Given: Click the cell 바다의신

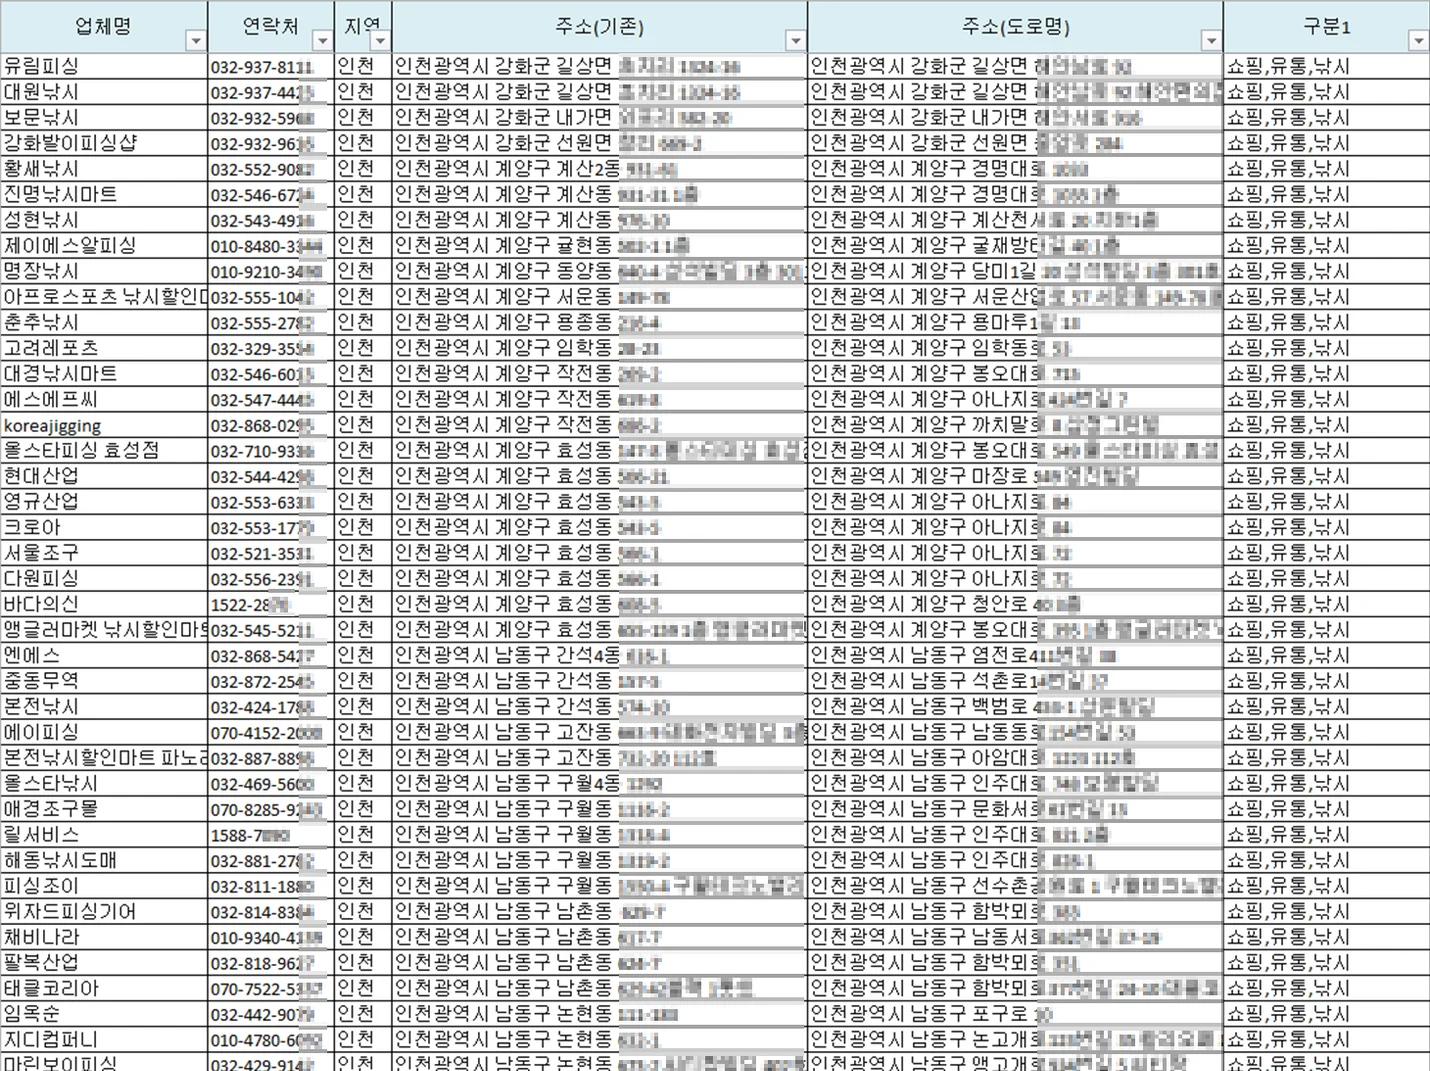Looking at the screenshot, I should coord(104,604).
